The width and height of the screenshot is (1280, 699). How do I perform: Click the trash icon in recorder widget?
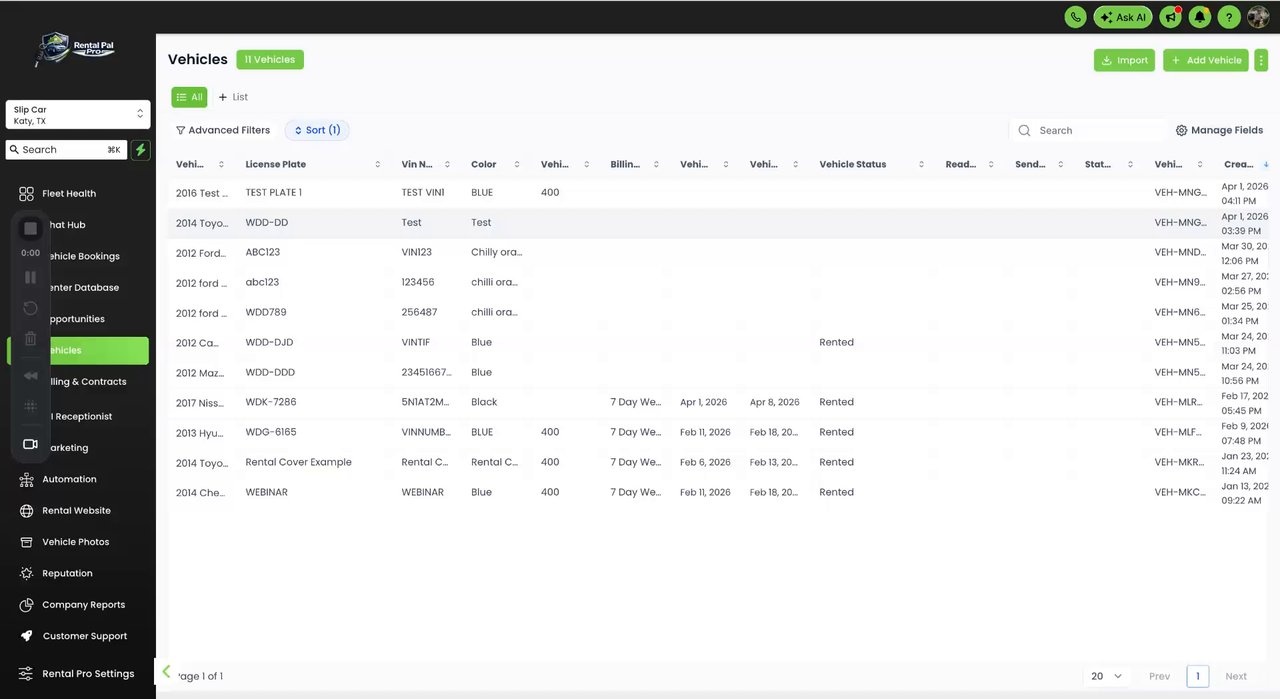click(x=31, y=339)
